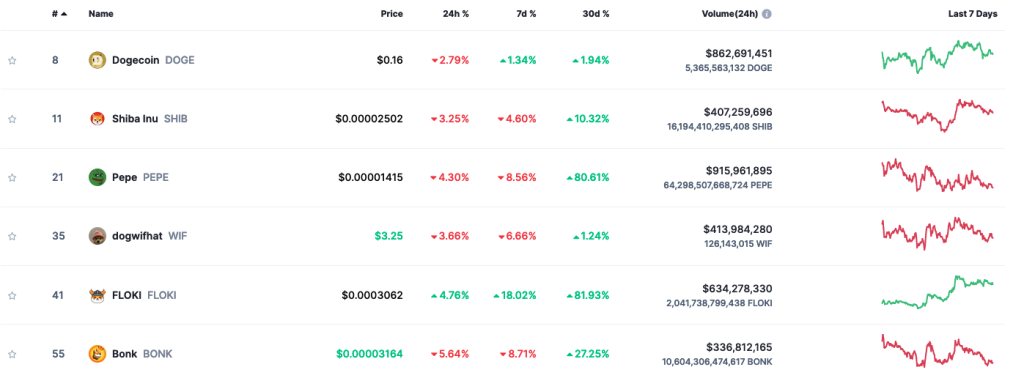Toggle watchlist star for Bonk
Image resolution: width=1024 pixels, height=378 pixels.
(12, 354)
